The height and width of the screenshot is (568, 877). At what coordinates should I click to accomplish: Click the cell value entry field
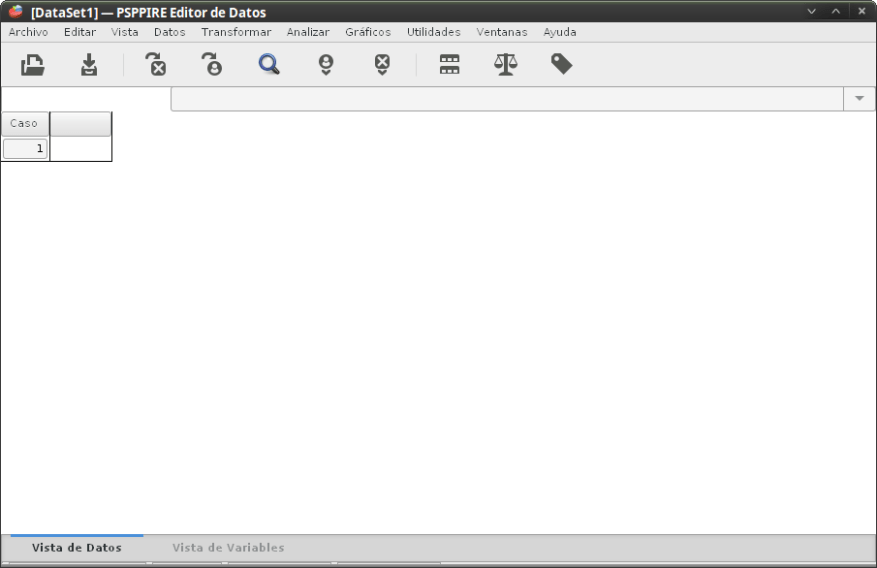(x=507, y=99)
